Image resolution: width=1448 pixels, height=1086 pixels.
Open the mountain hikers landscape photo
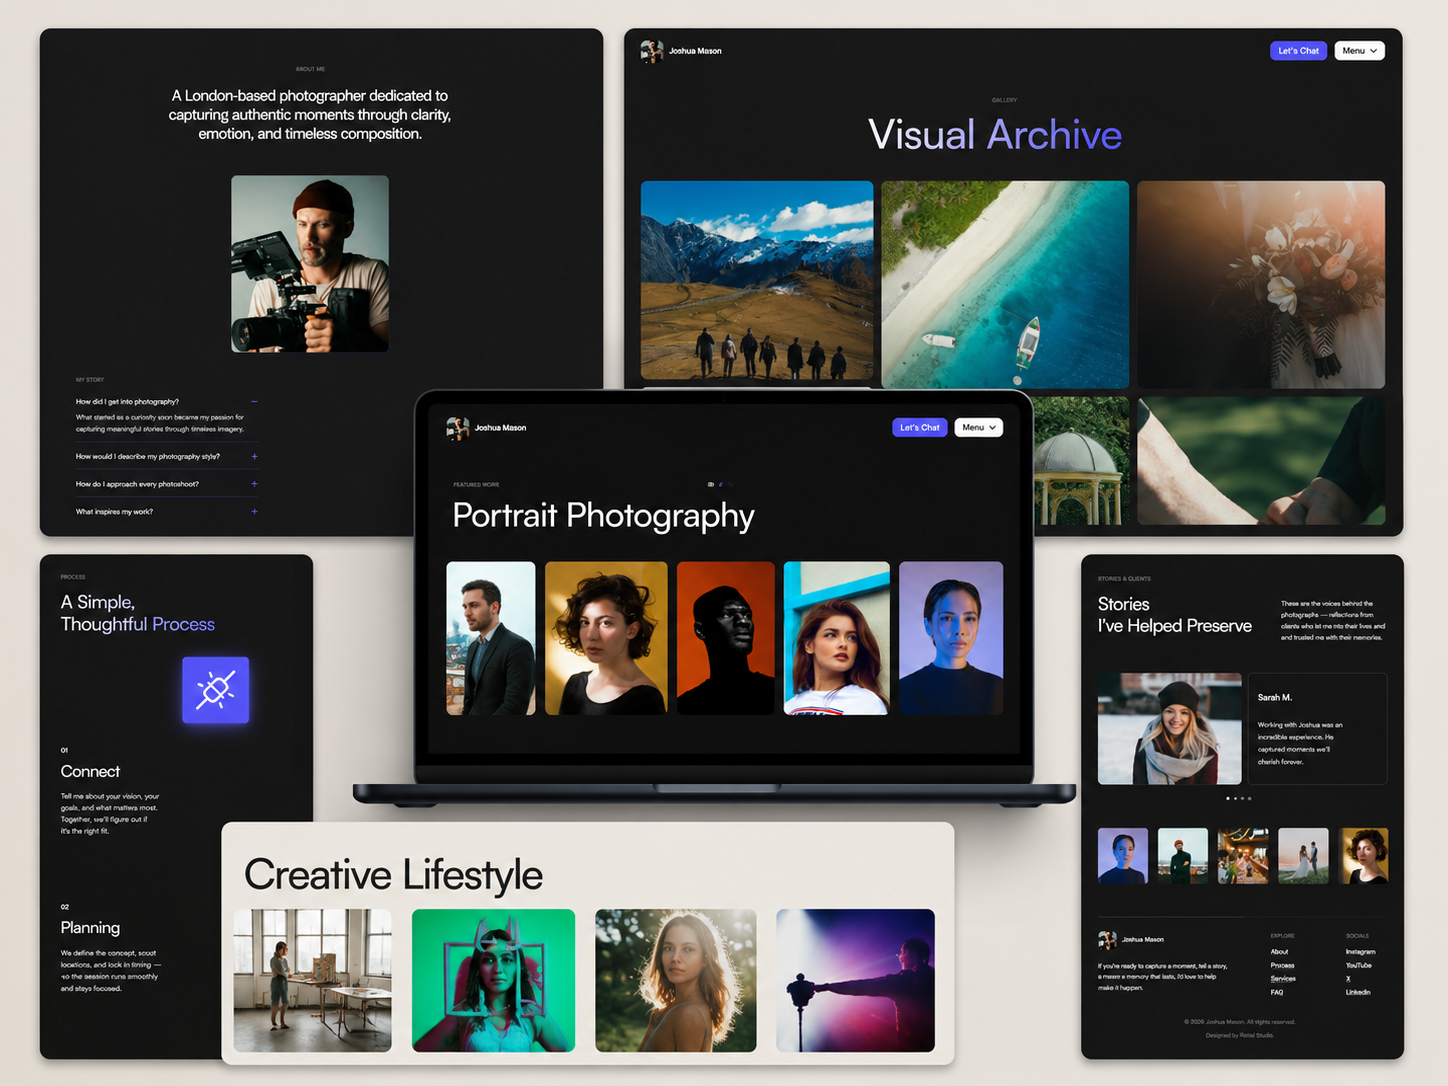pos(757,281)
